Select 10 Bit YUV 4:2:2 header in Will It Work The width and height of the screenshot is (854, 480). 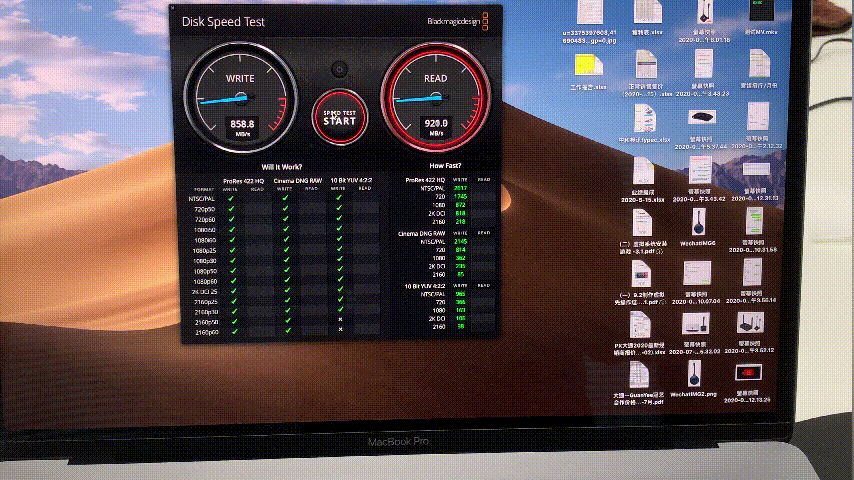(x=351, y=180)
